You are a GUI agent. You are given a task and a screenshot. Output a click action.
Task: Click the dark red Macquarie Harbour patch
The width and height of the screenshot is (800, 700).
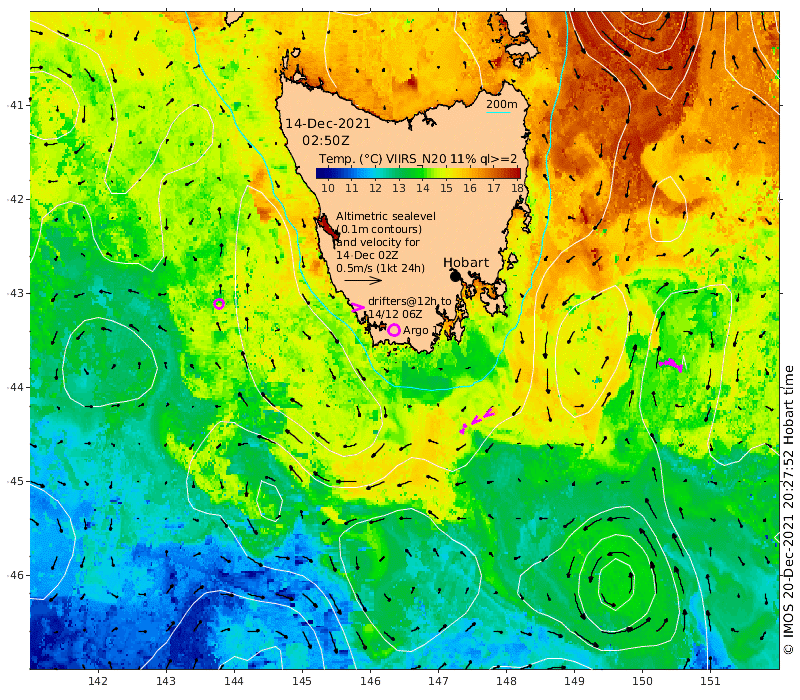[x=327, y=227]
